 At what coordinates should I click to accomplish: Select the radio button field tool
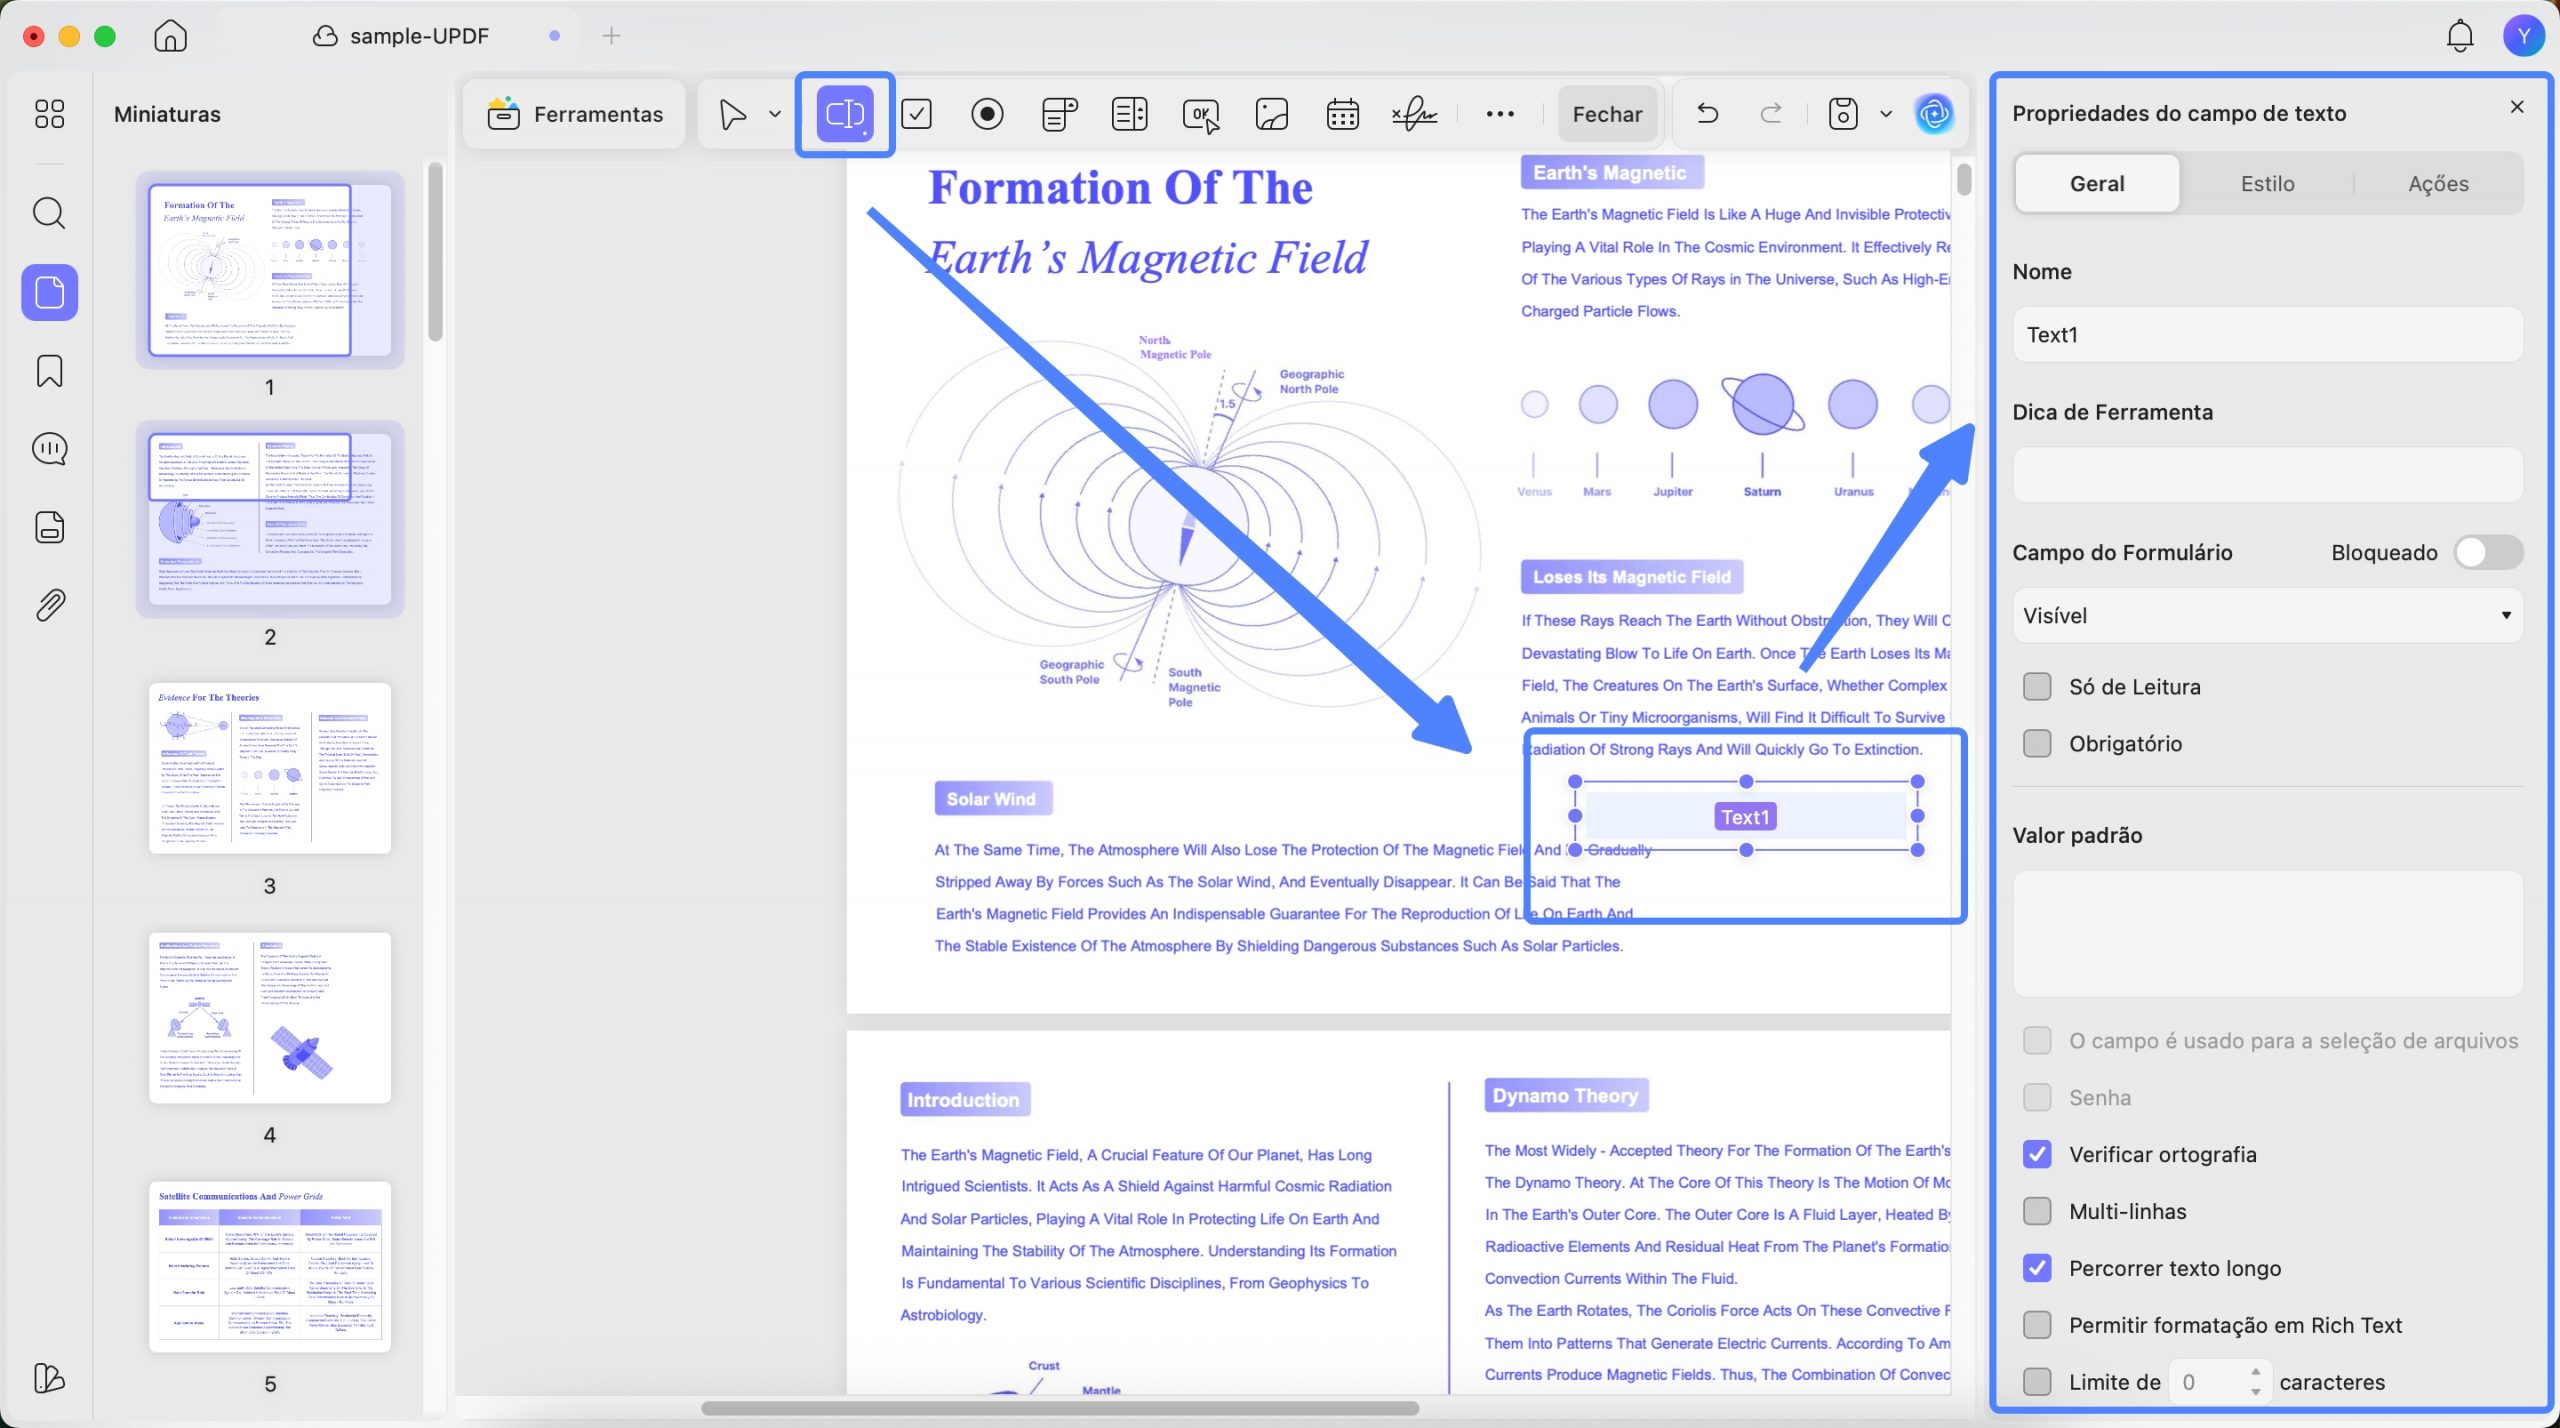(987, 114)
